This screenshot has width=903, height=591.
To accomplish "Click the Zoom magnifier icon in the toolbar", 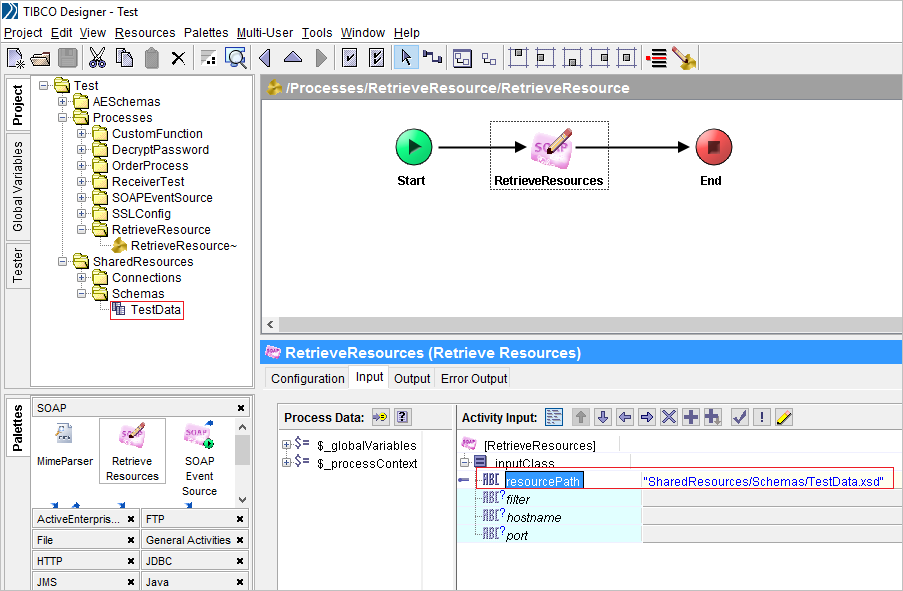I will pos(236,57).
